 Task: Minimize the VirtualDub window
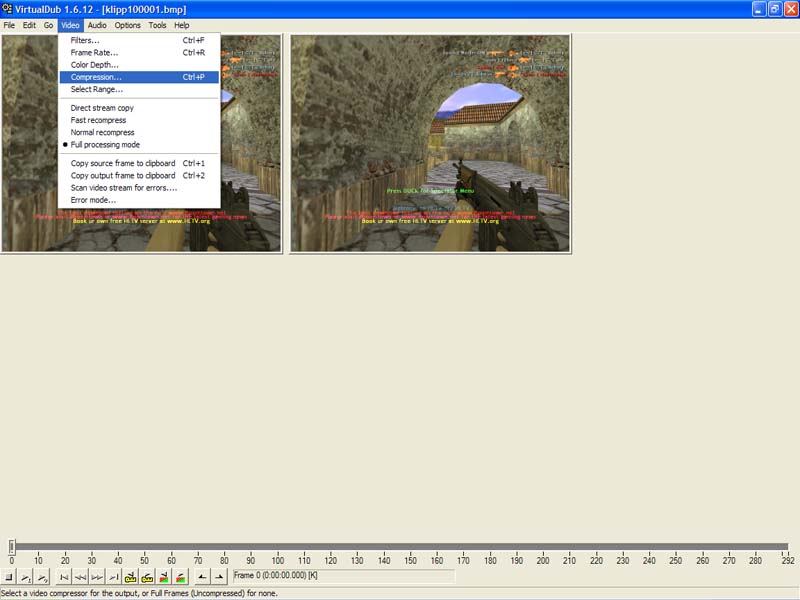pos(759,9)
